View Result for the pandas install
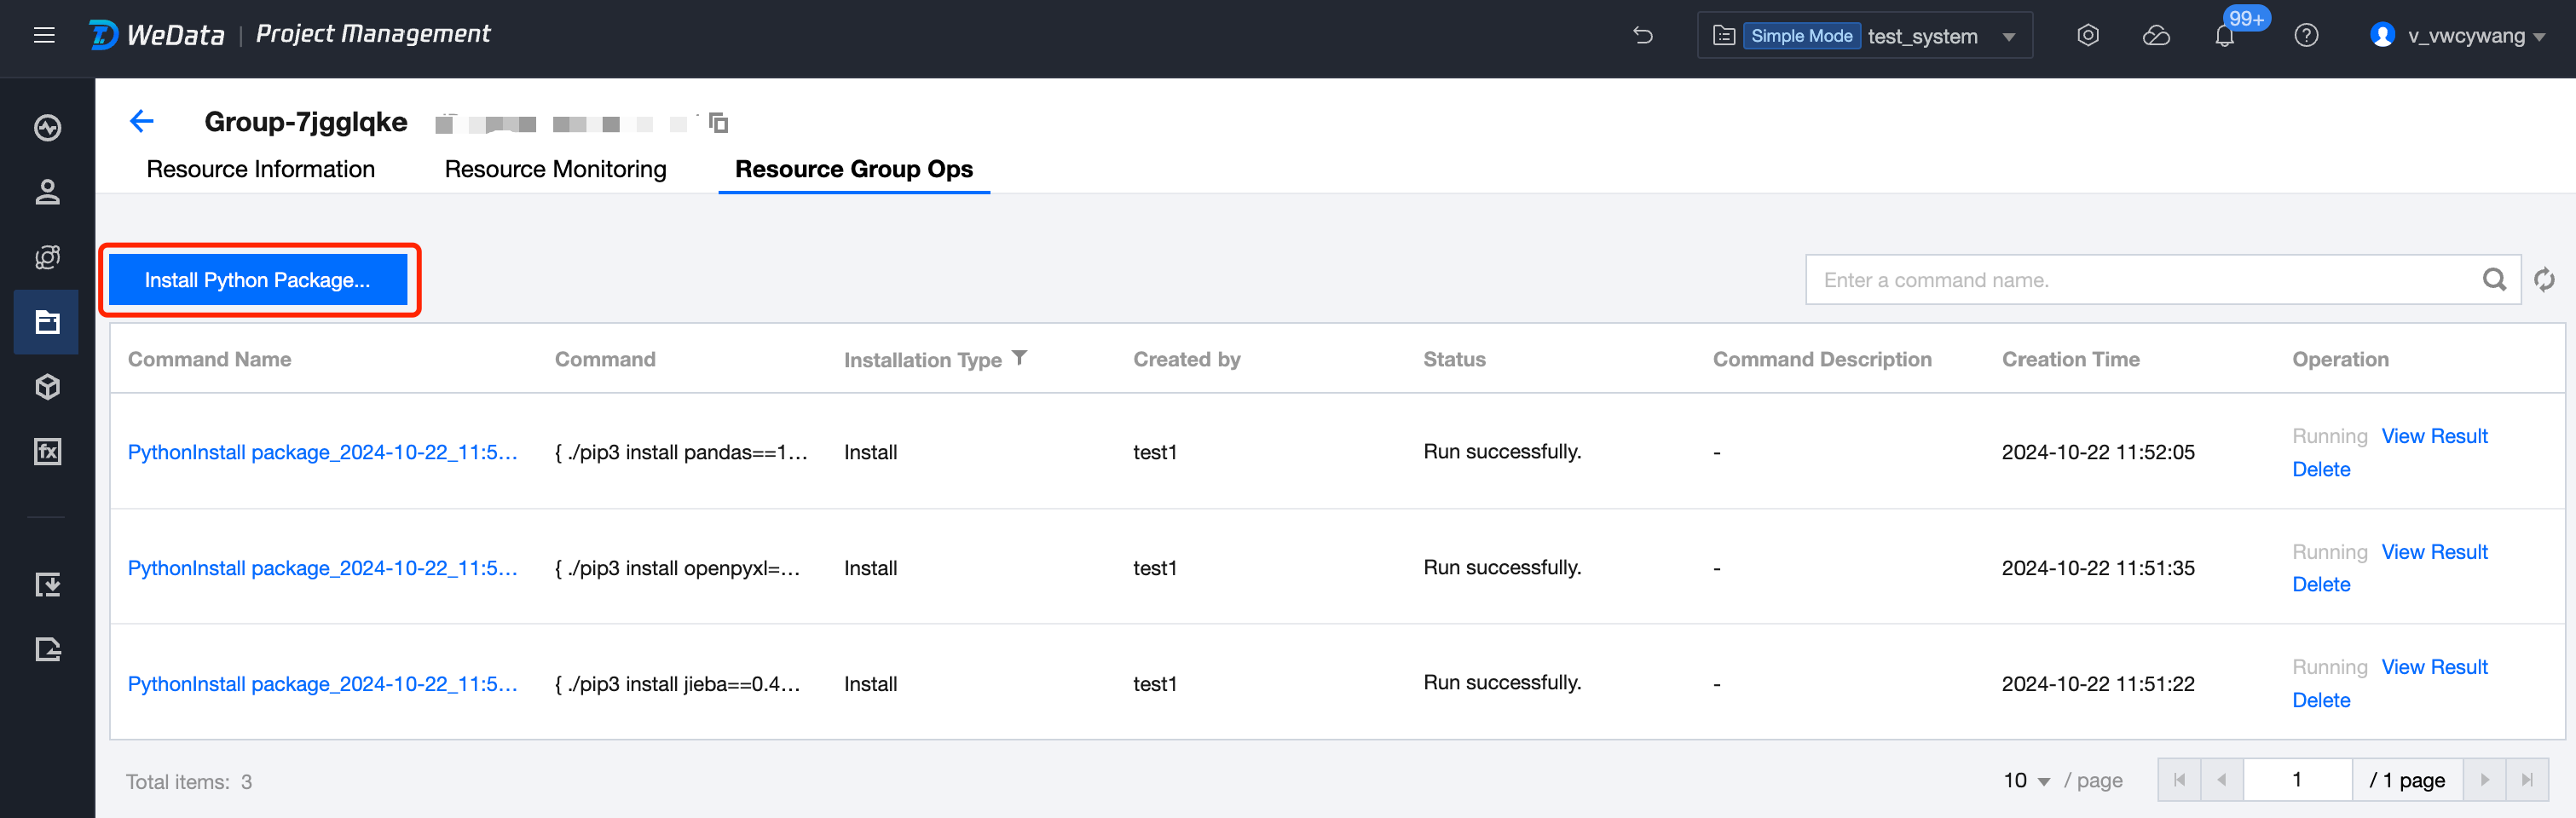Image resolution: width=2576 pixels, height=818 pixels. pyautogui.click(x=2433, y=436)
